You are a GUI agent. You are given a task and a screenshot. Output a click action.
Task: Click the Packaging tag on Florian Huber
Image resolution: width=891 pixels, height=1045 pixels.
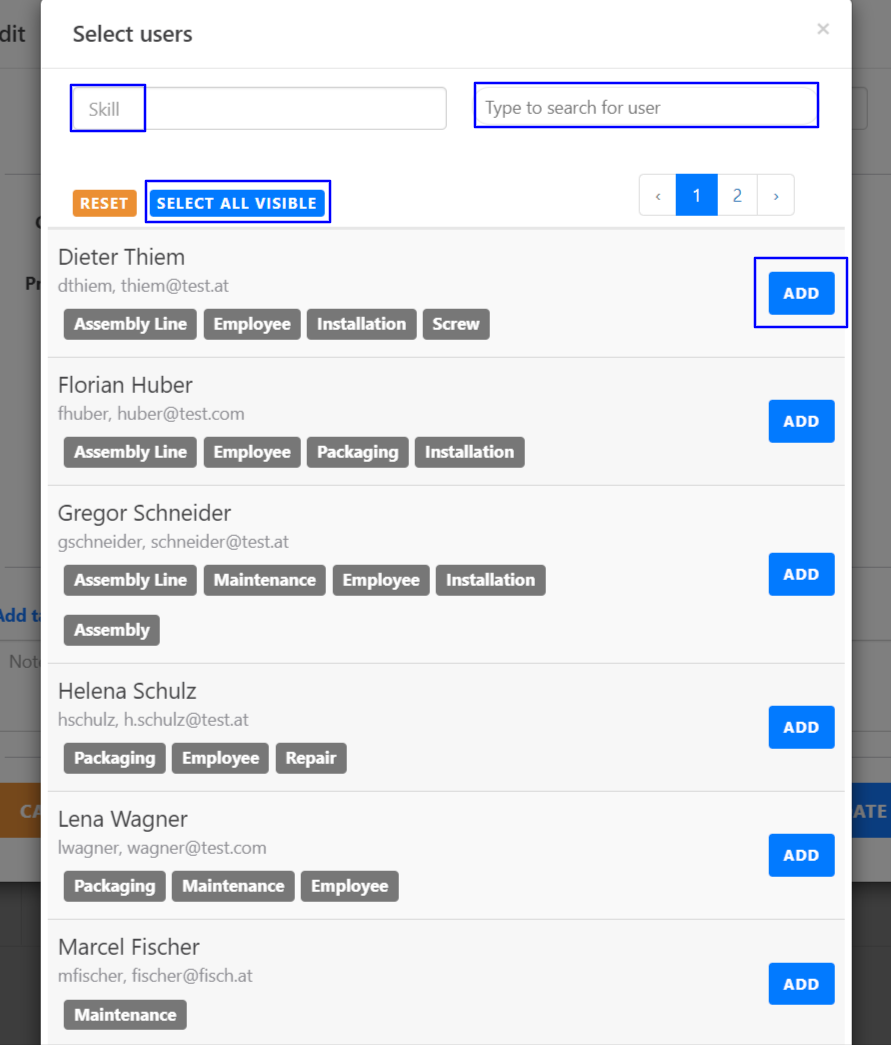357,452
